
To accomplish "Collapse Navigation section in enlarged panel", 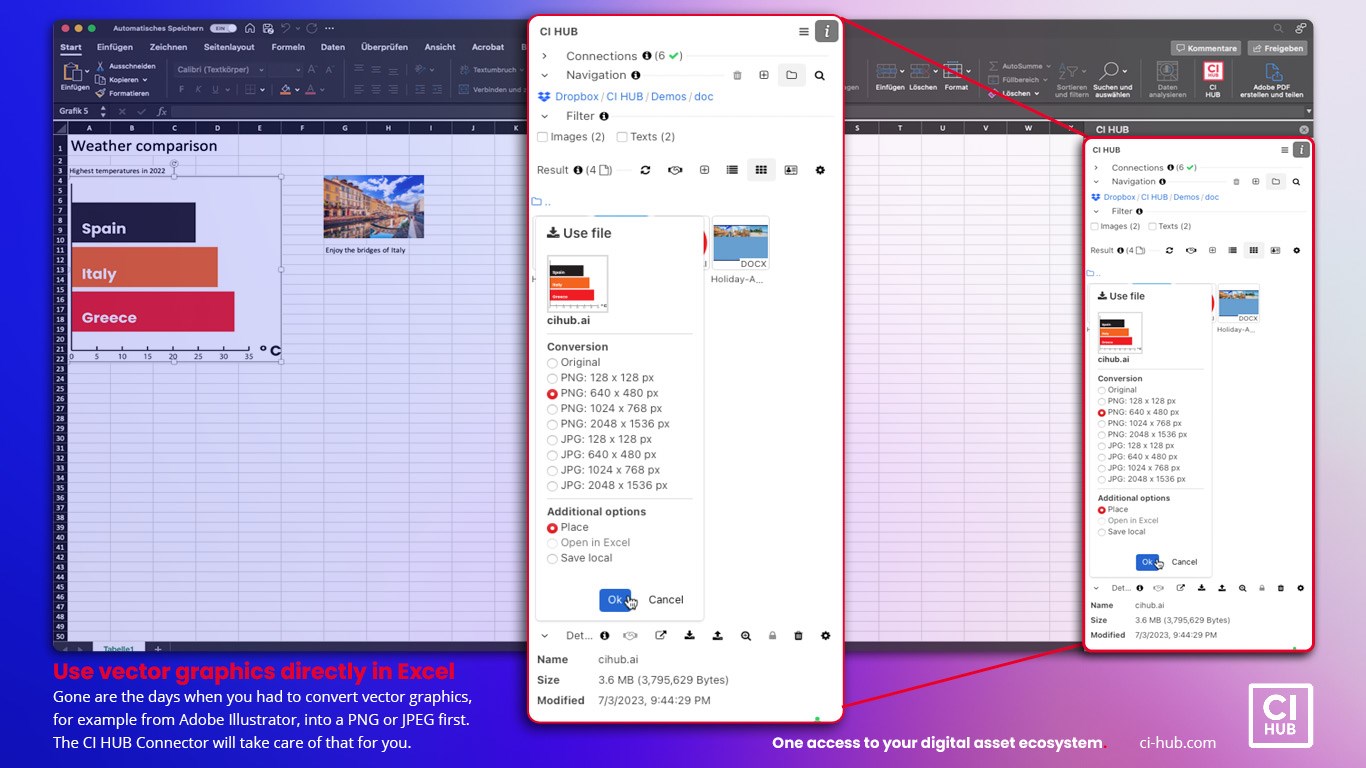I will [x=545, y=75].
